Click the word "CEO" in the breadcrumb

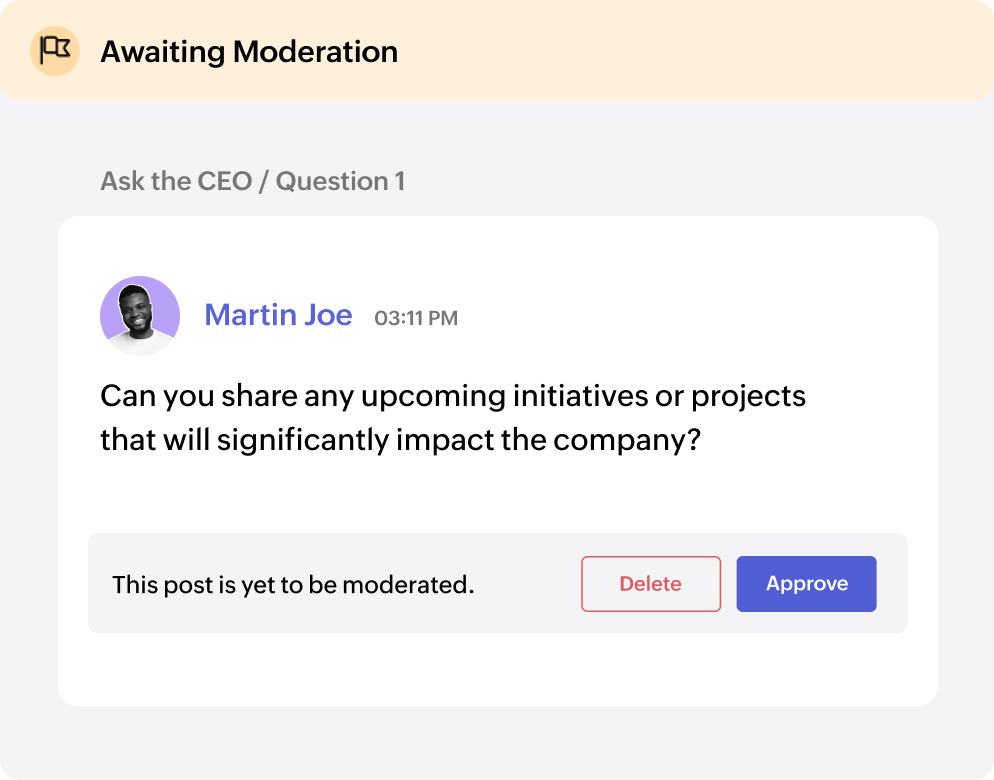tap(222, 181)
